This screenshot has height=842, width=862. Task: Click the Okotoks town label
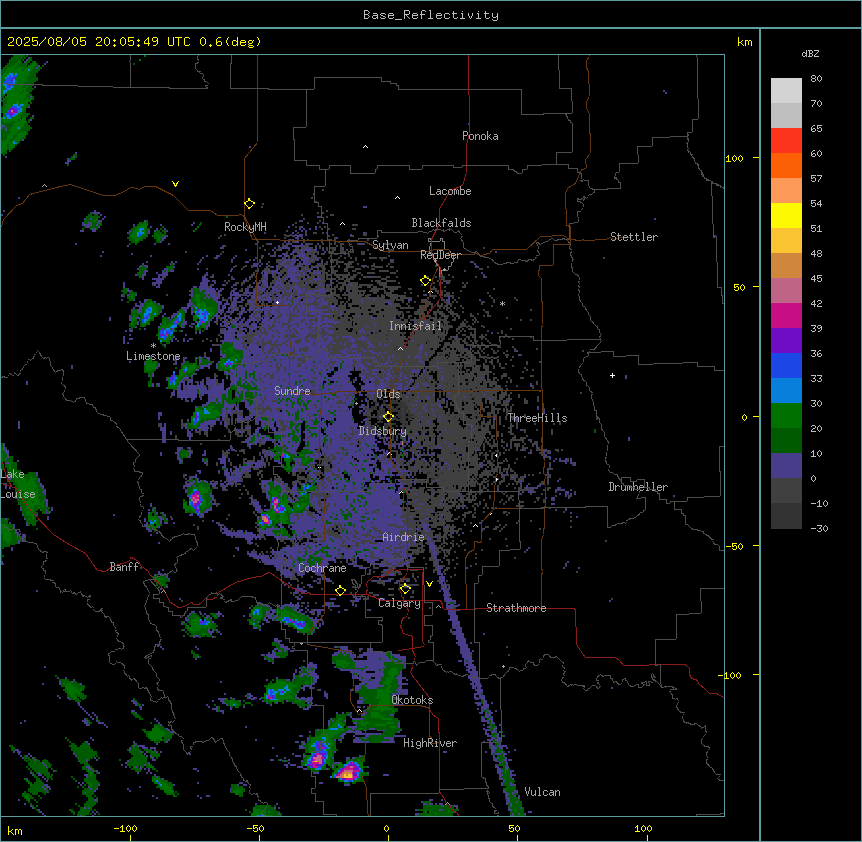coord(412,700)
